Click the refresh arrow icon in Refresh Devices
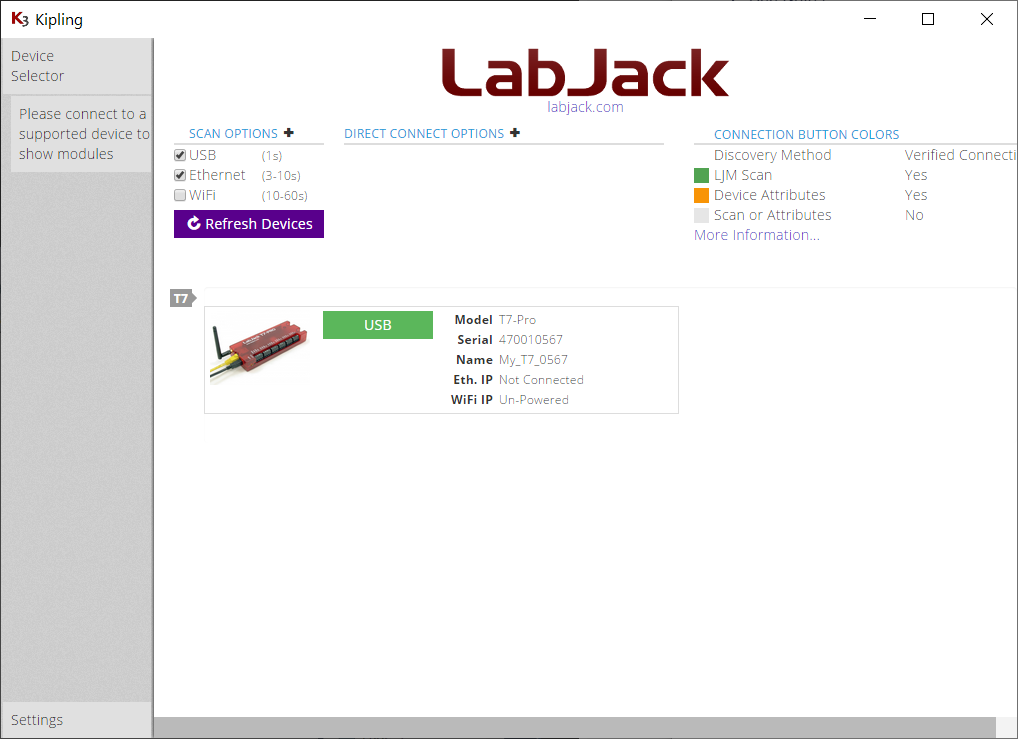This screenshot has height=739, width=1018. (194, 224)
